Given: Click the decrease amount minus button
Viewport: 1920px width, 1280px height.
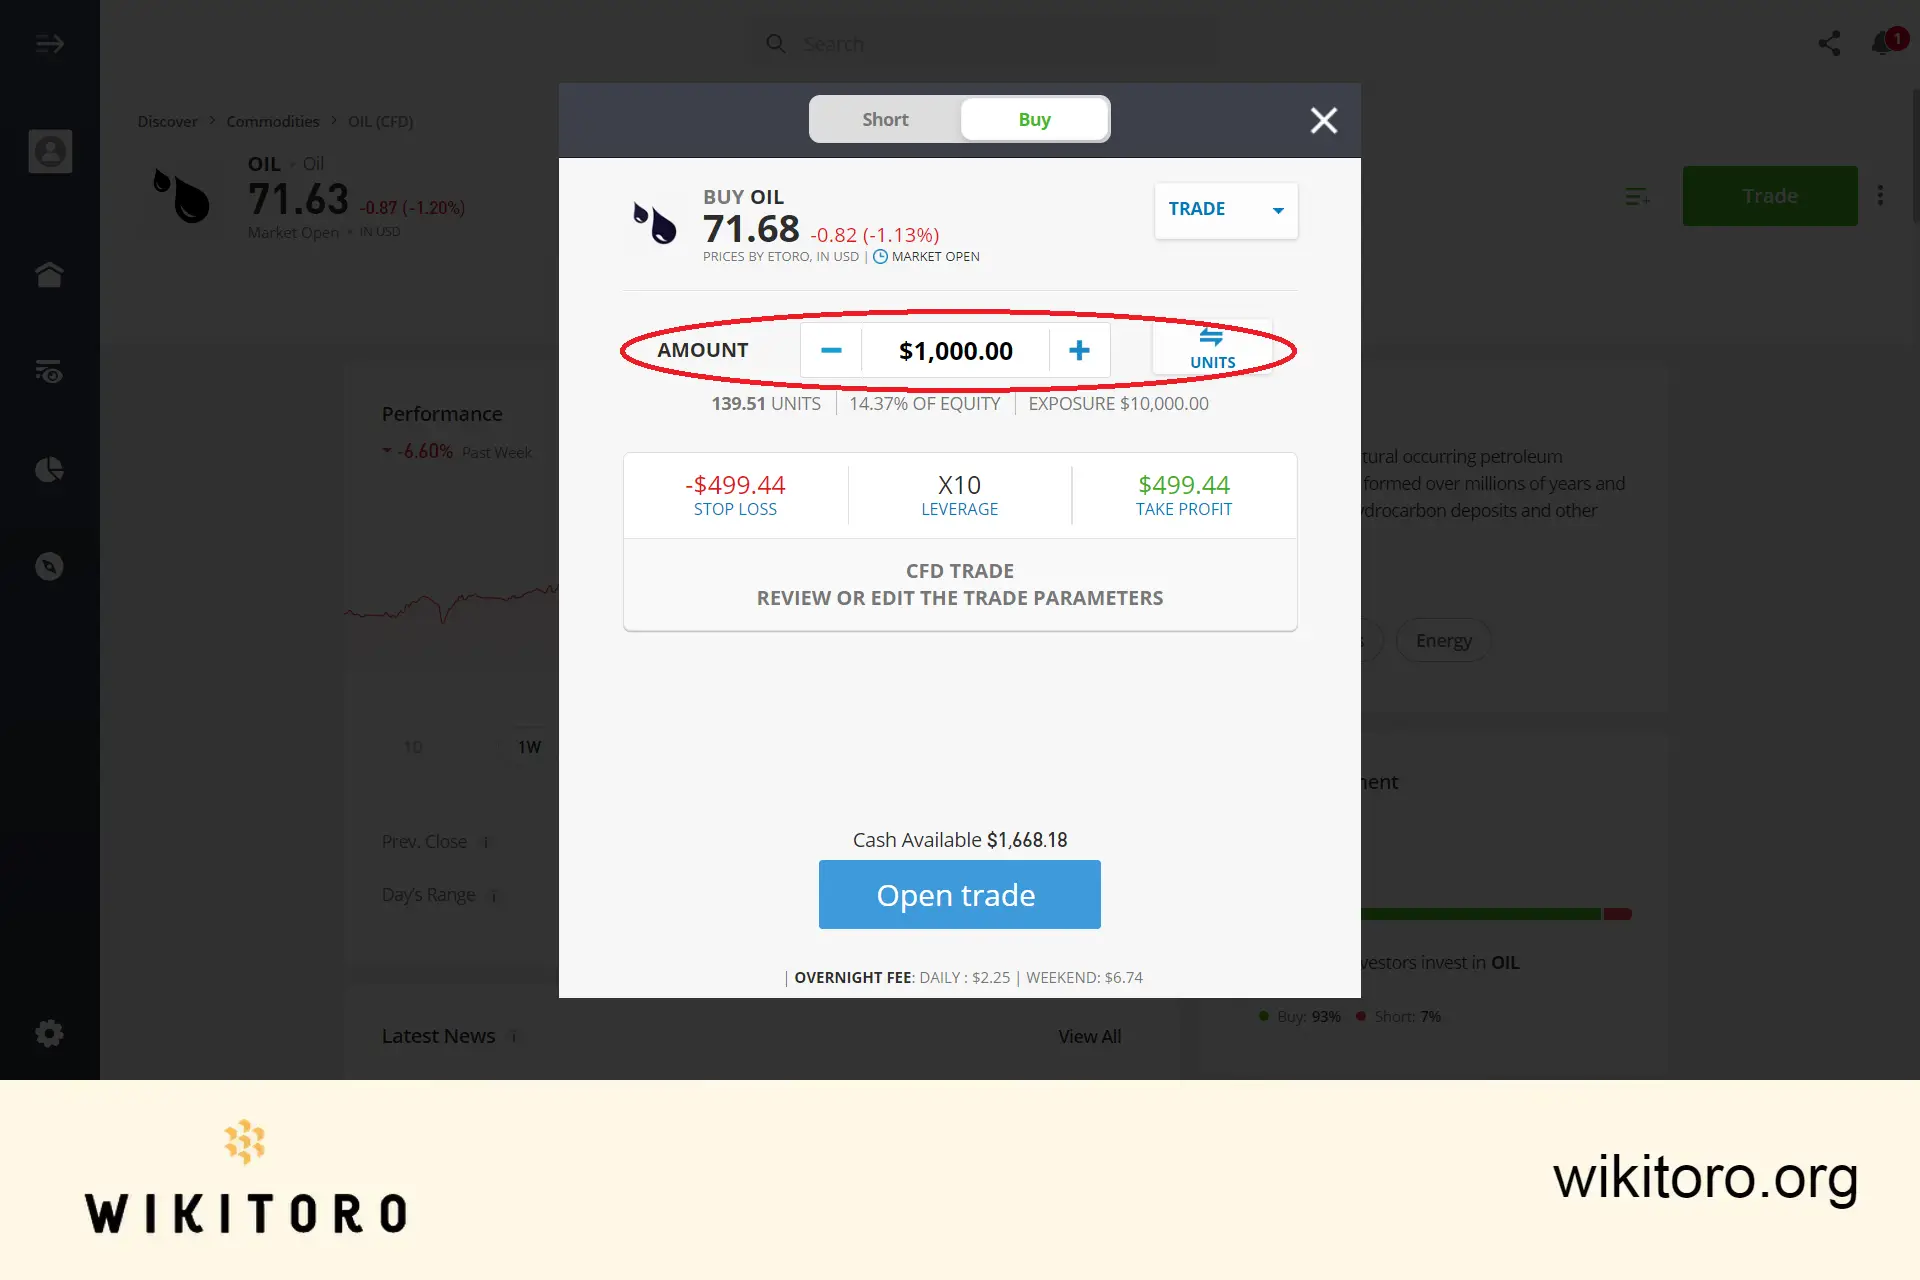Looking at the screenshot, I should [829, 349].
